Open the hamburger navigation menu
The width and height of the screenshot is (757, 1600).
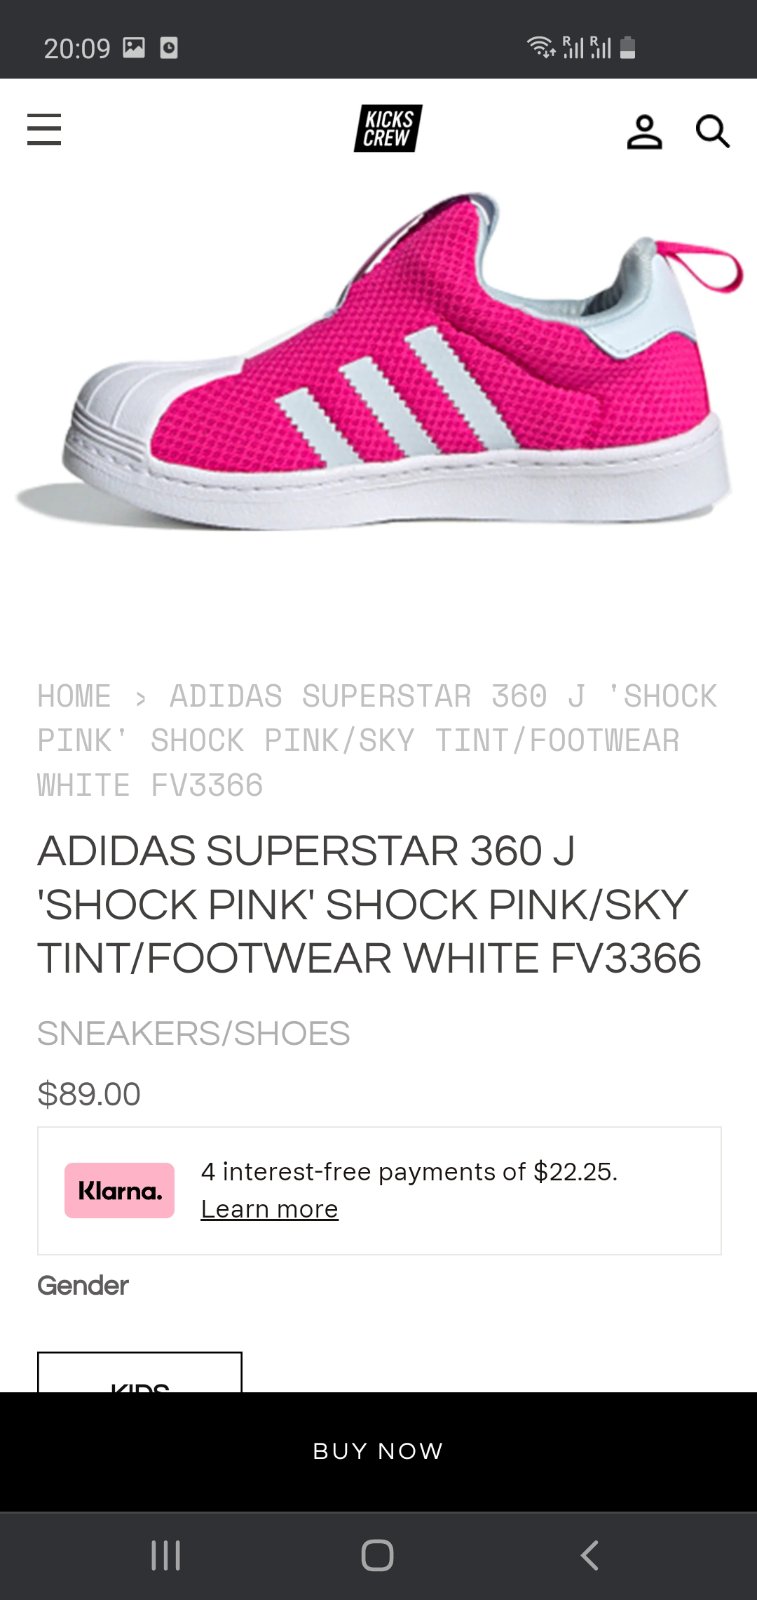44,130
